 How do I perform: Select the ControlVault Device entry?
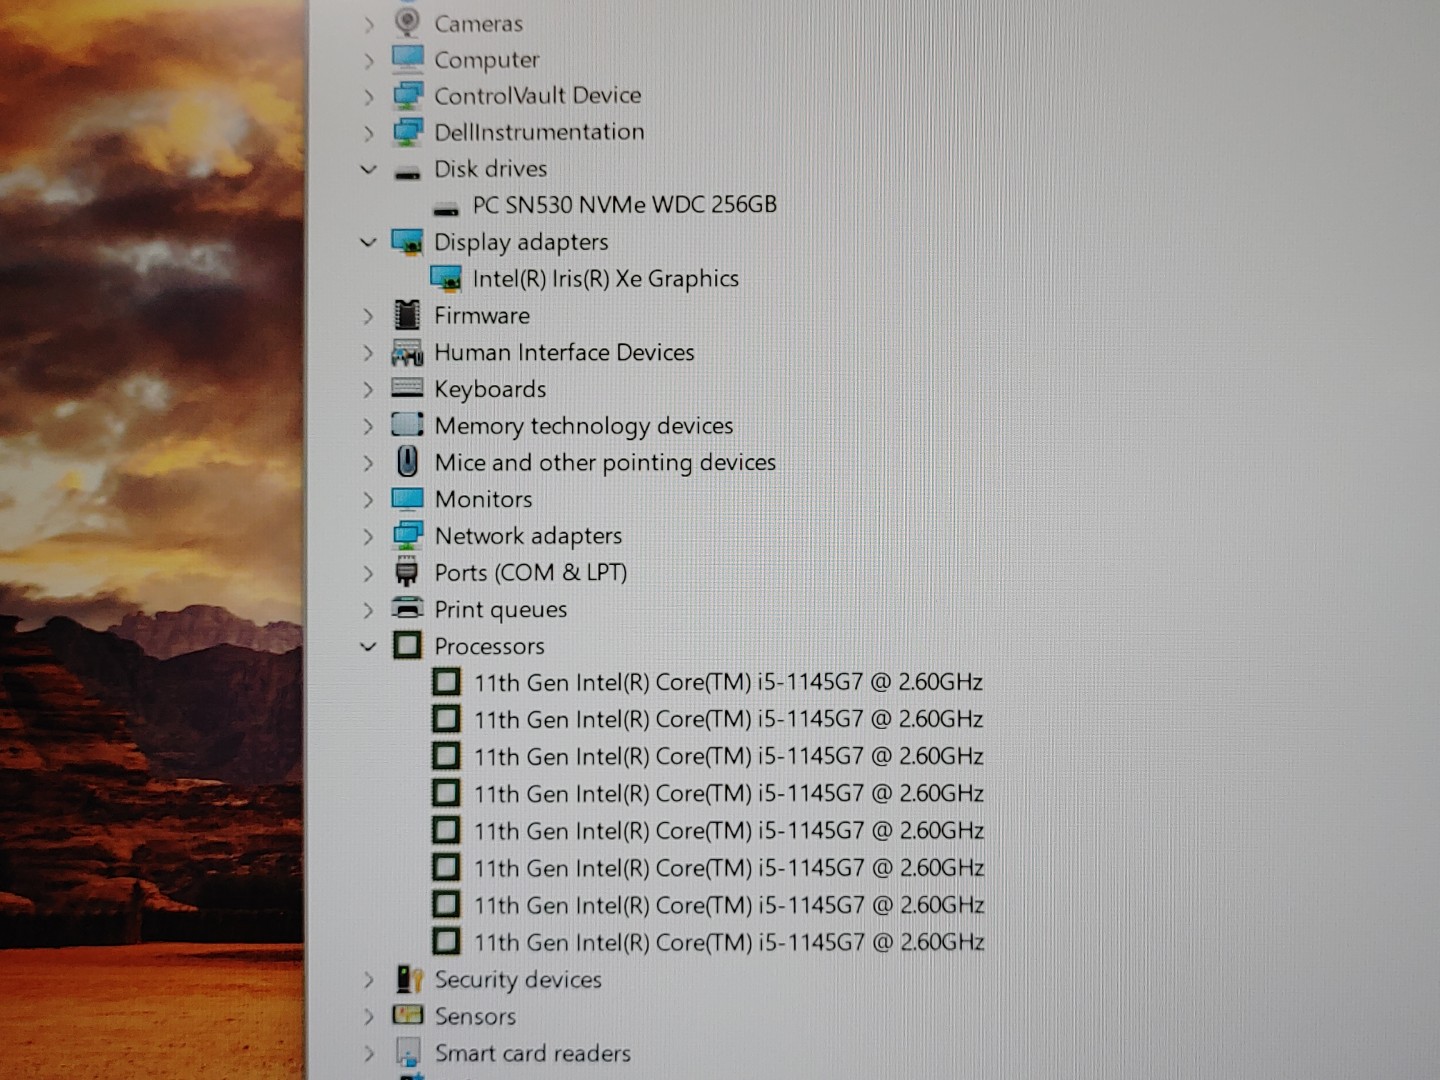coord(538,95)
